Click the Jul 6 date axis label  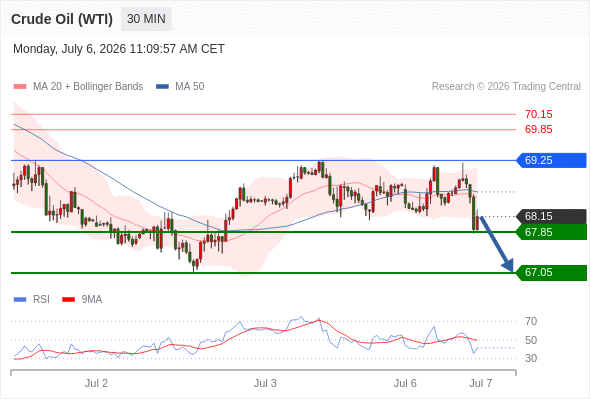pyautogui.click(x=405, y=383)
